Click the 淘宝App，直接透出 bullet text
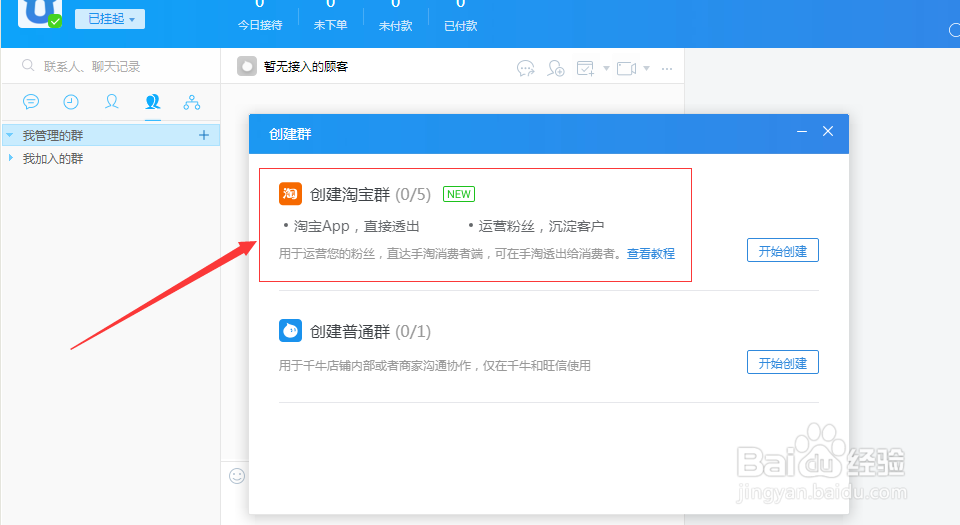960x525 pixels. pos(356,226)
